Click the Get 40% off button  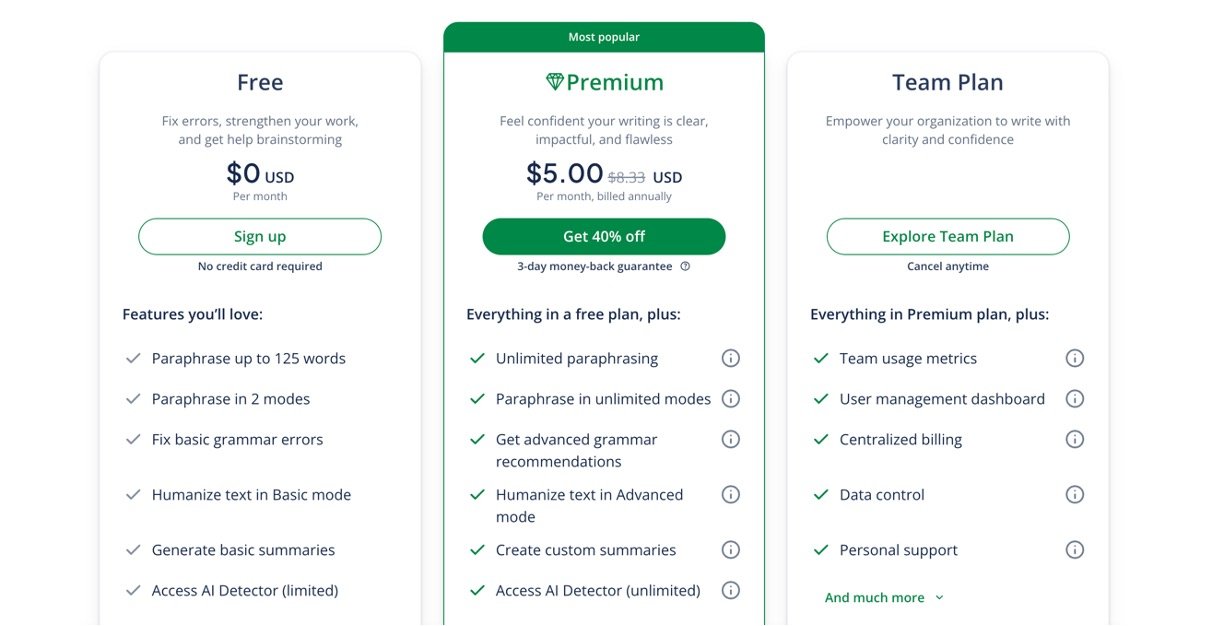604,237
